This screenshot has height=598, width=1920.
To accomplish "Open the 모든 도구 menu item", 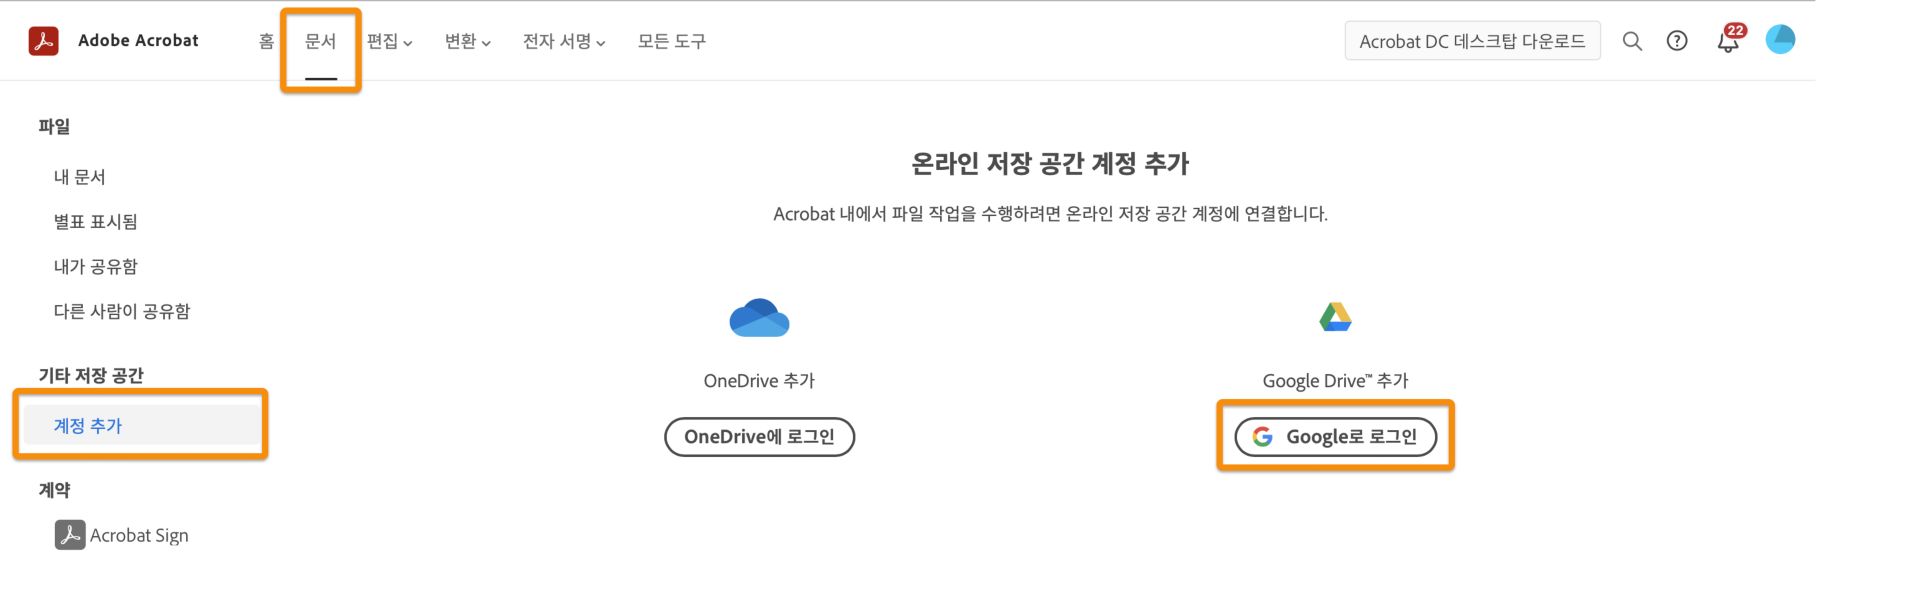I will [x=672, y=41].
